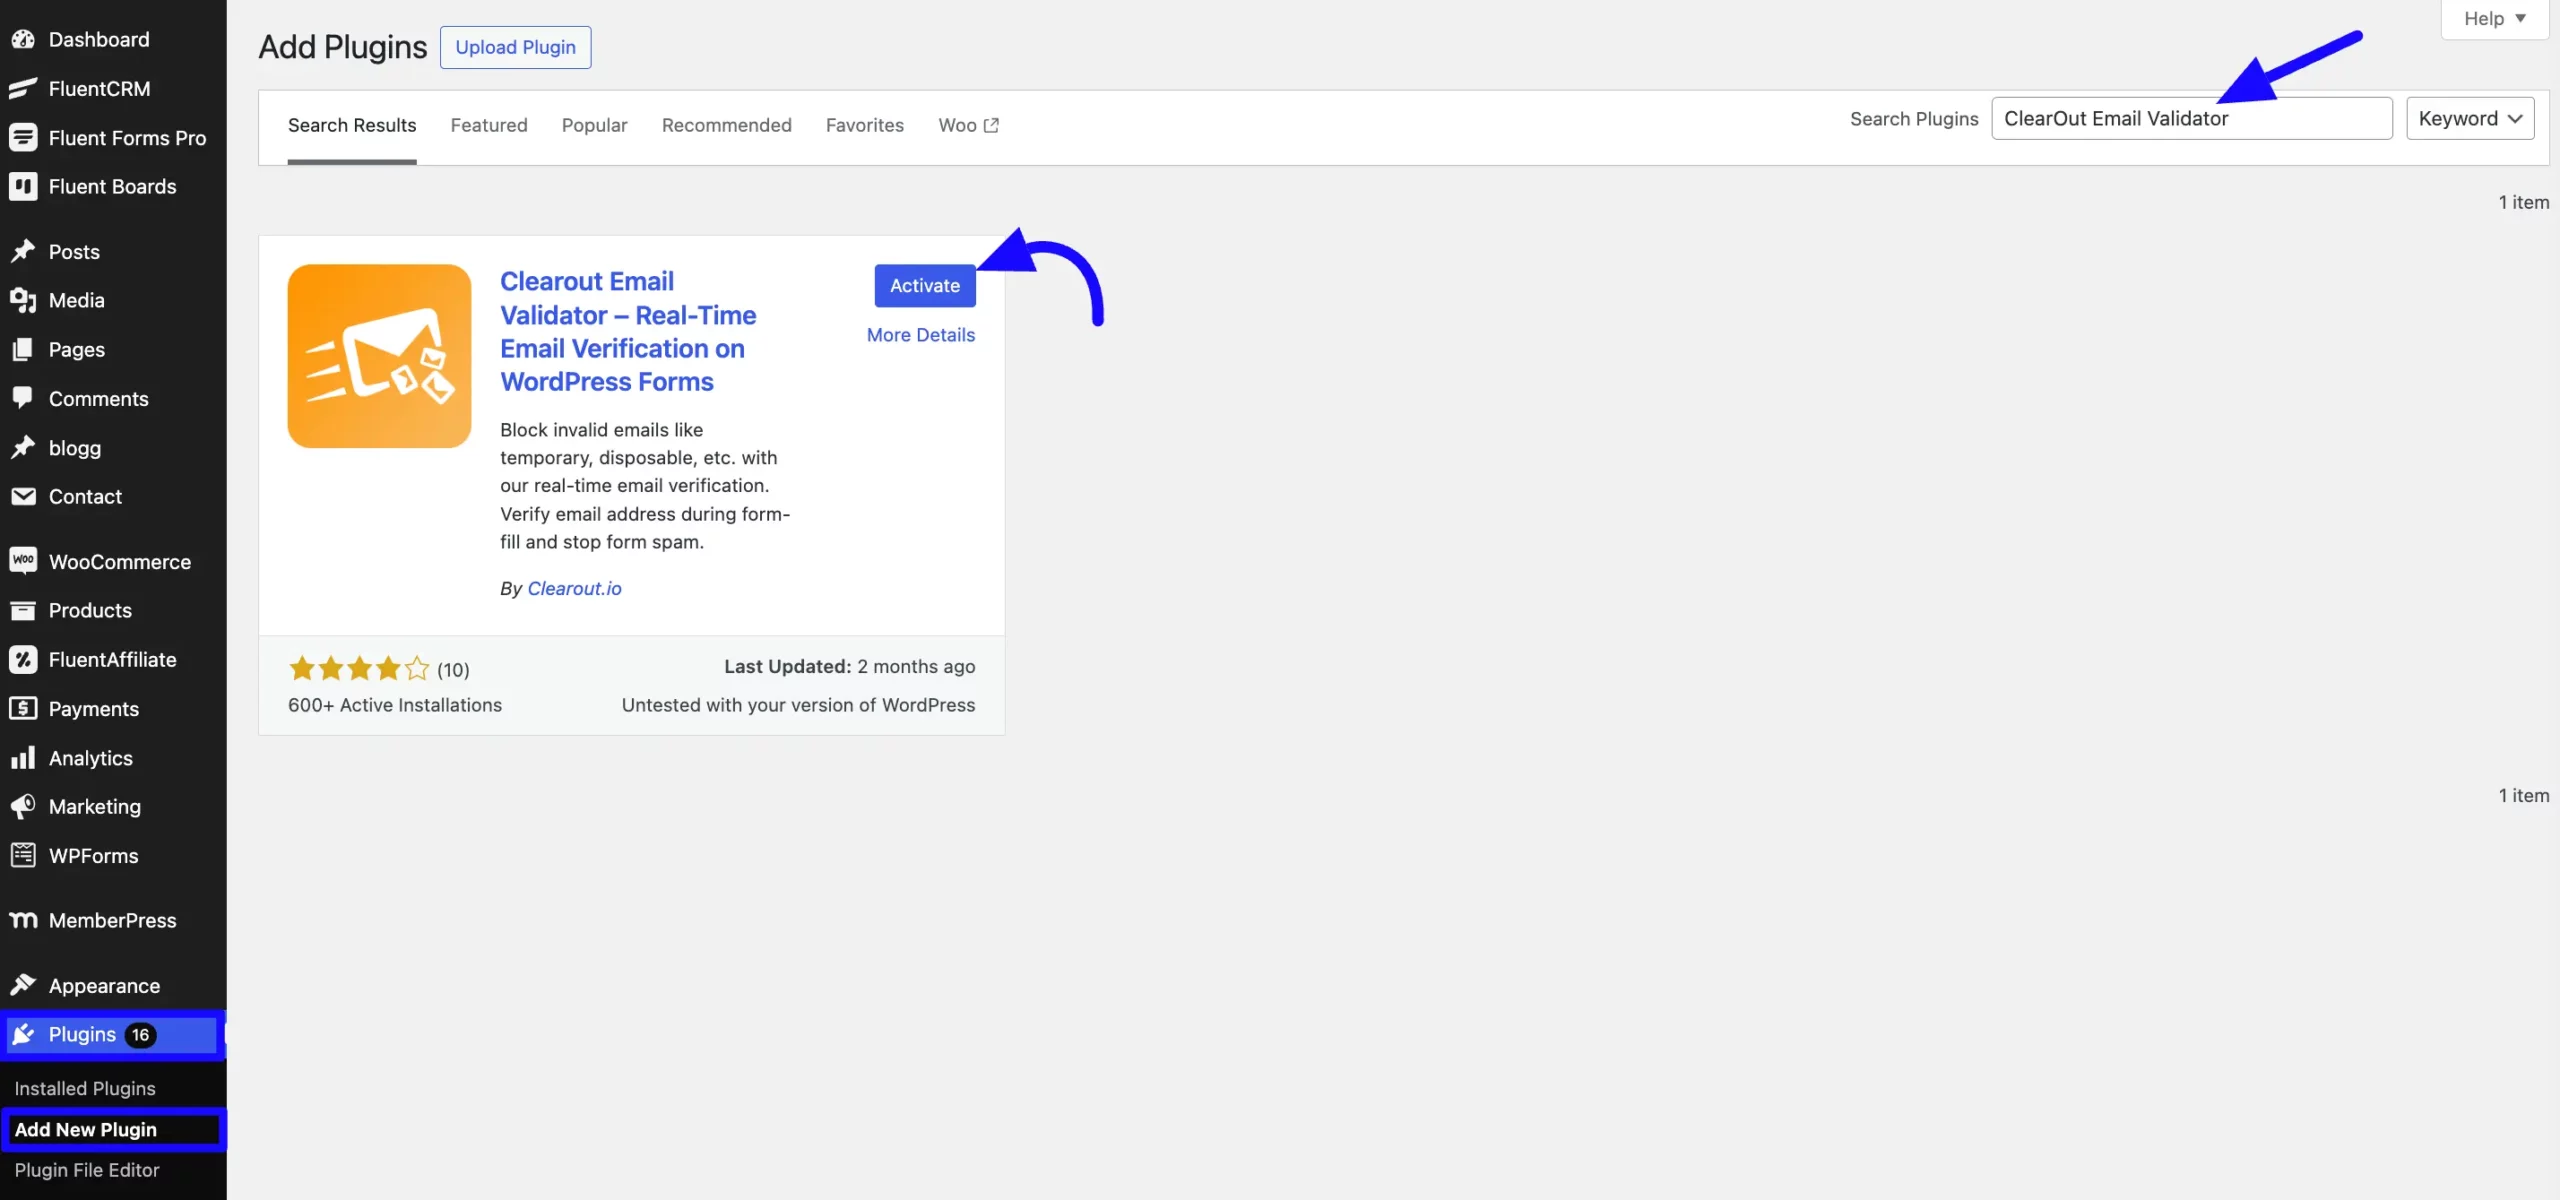
Task: Switch to the Favorites tab
Action: click(x=865, y=126)
